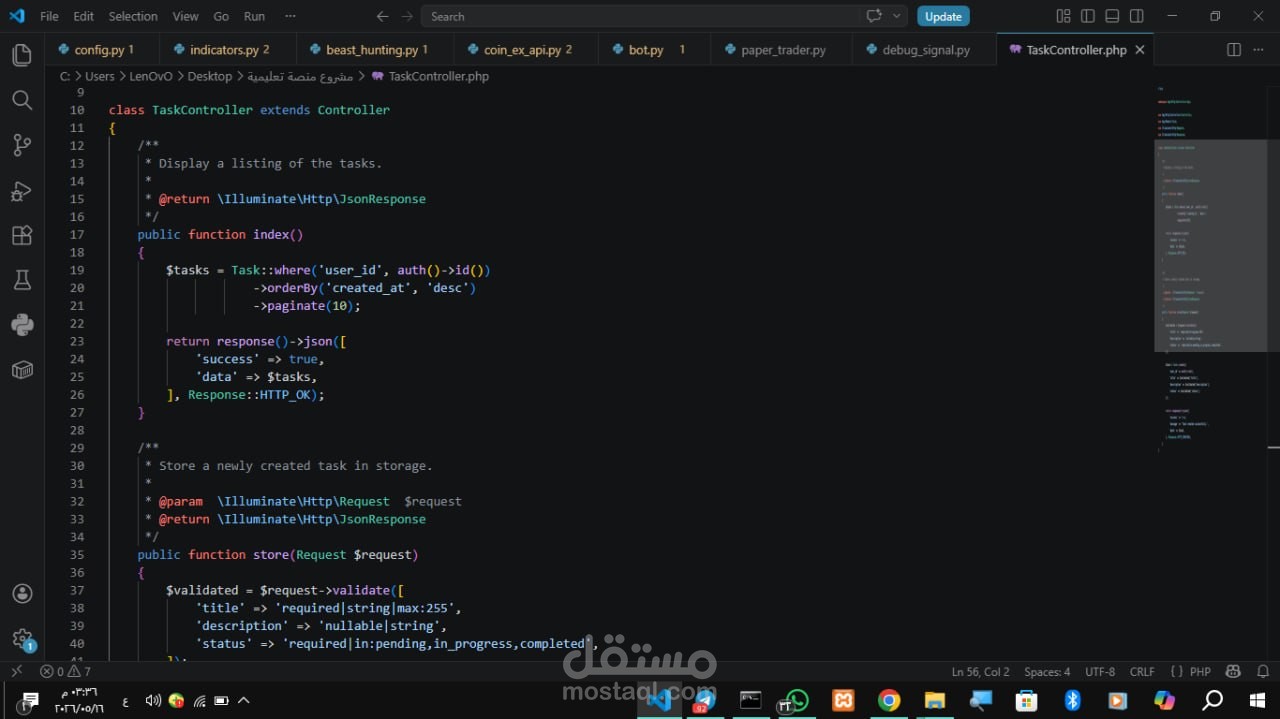Viewport: 1280px width, 719px height.
Task: Open the Testing flask view
Action: [x=22, y=280]
